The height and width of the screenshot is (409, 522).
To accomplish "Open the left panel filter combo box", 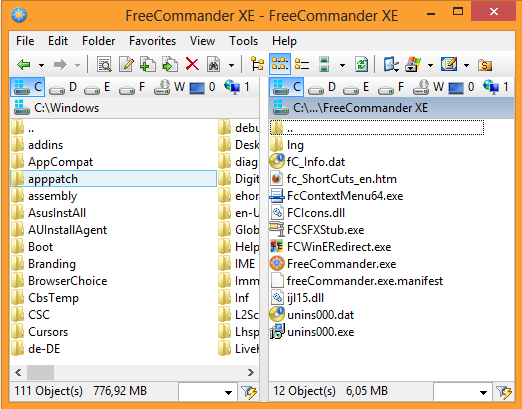I will (207, 392).
